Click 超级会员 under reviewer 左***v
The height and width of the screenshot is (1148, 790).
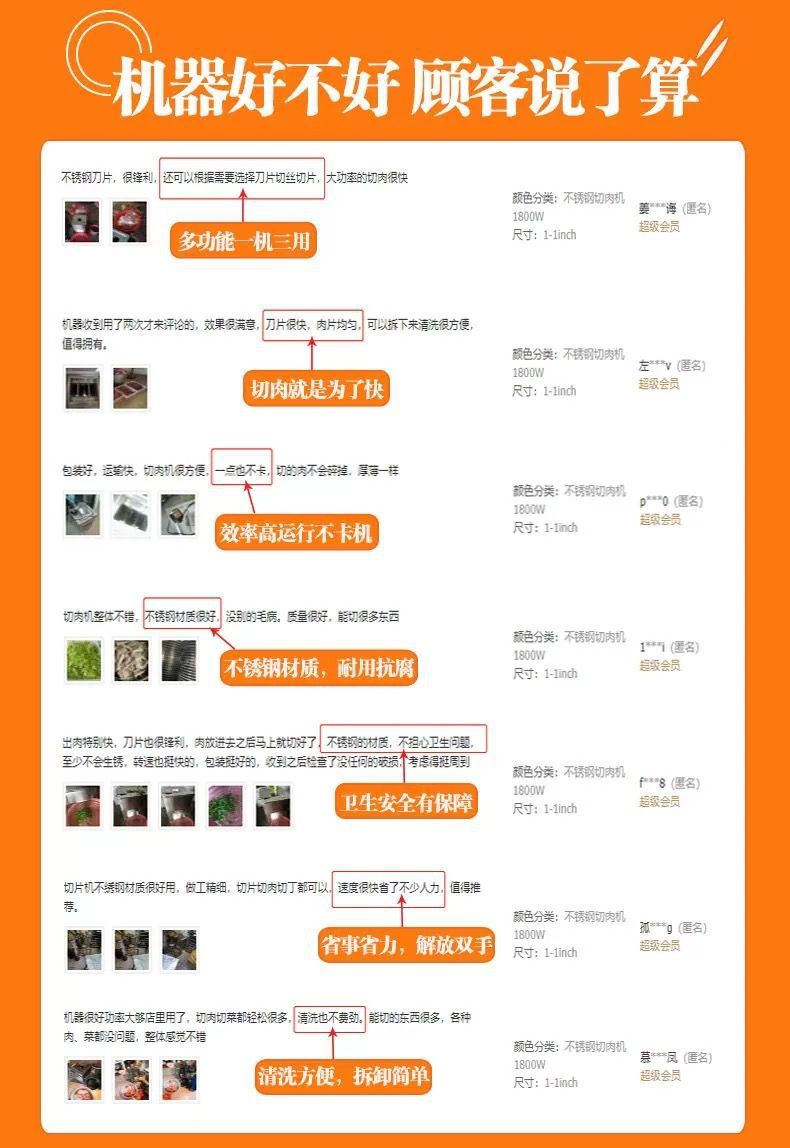659,384
